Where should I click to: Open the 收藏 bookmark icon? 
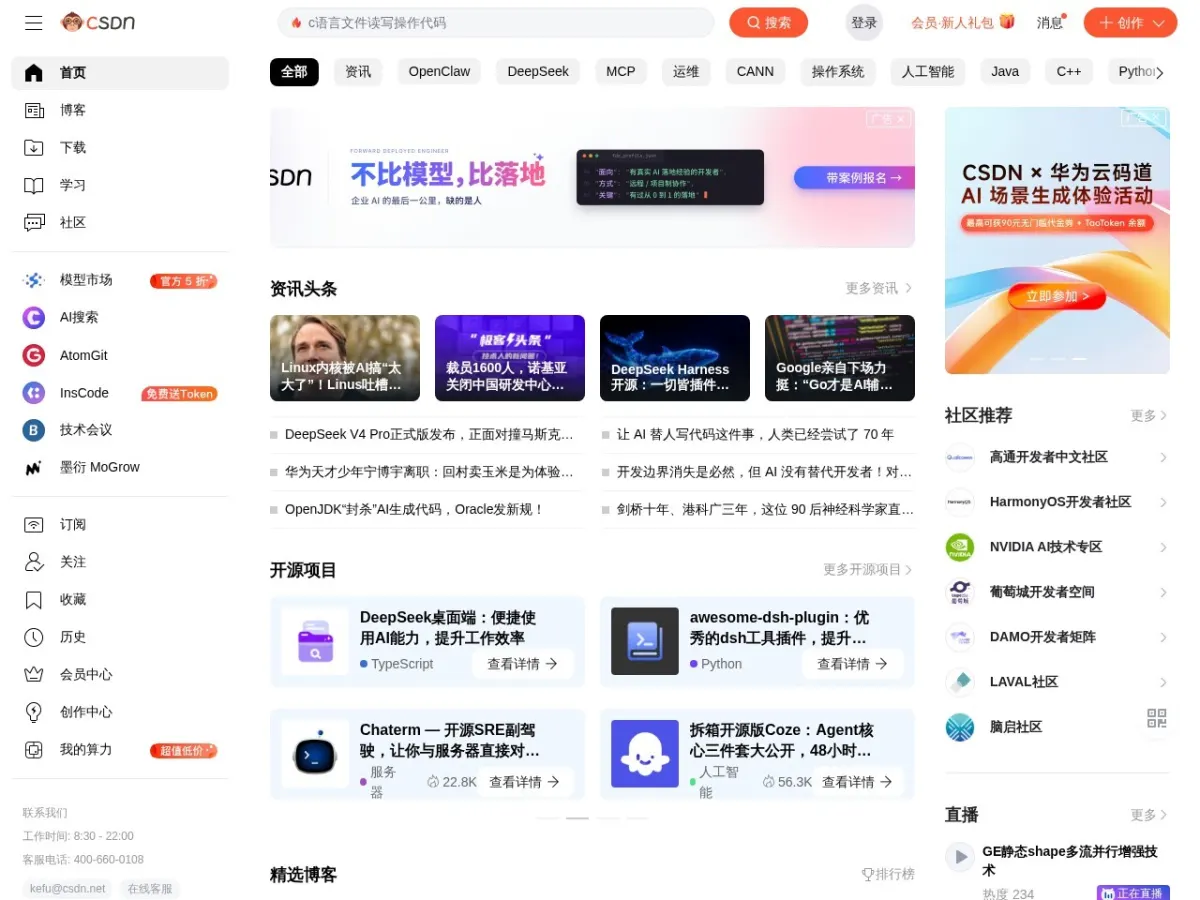click(x=34, y=600)
